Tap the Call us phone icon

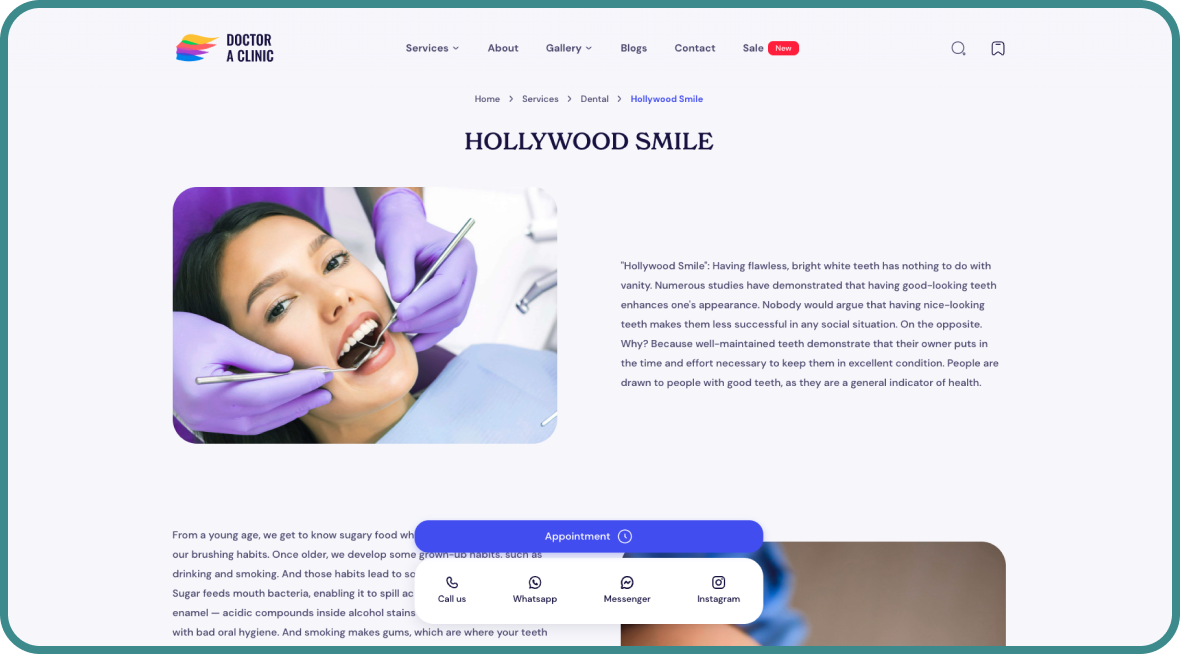click(x=452, y=582)
